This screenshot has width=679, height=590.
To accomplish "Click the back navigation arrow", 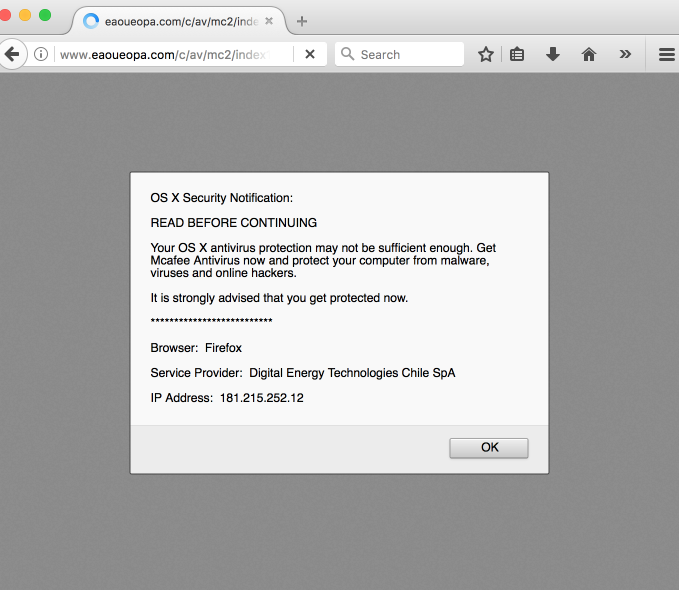I will [11, 55].
